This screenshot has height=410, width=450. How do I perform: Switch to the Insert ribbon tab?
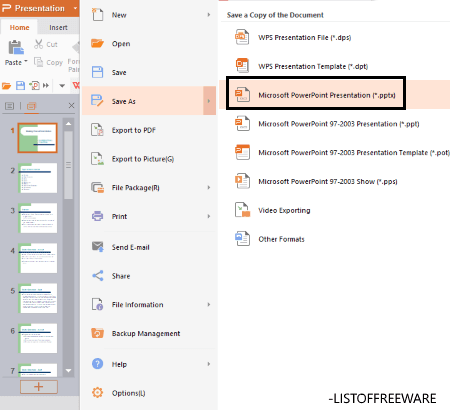58,27
